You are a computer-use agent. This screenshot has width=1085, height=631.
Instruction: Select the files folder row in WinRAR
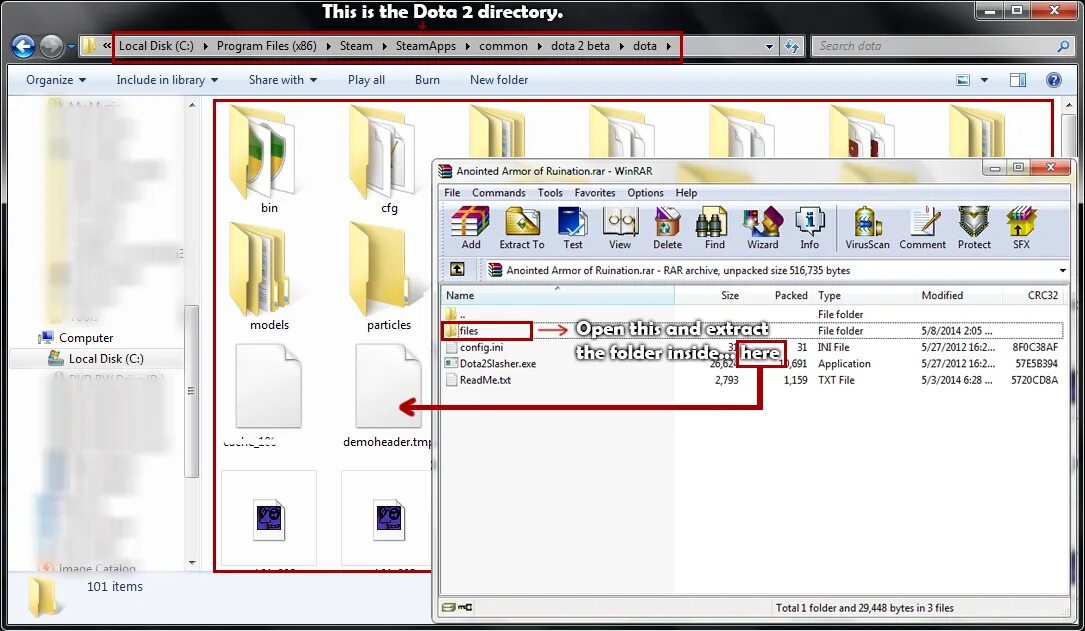click(x=752, y=331)
